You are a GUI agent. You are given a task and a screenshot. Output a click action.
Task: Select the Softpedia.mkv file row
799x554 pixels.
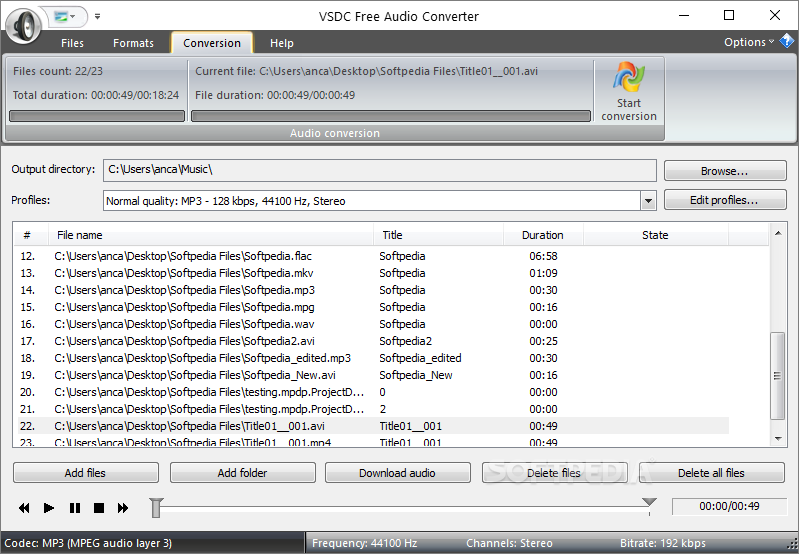click(x=373, y=273)
